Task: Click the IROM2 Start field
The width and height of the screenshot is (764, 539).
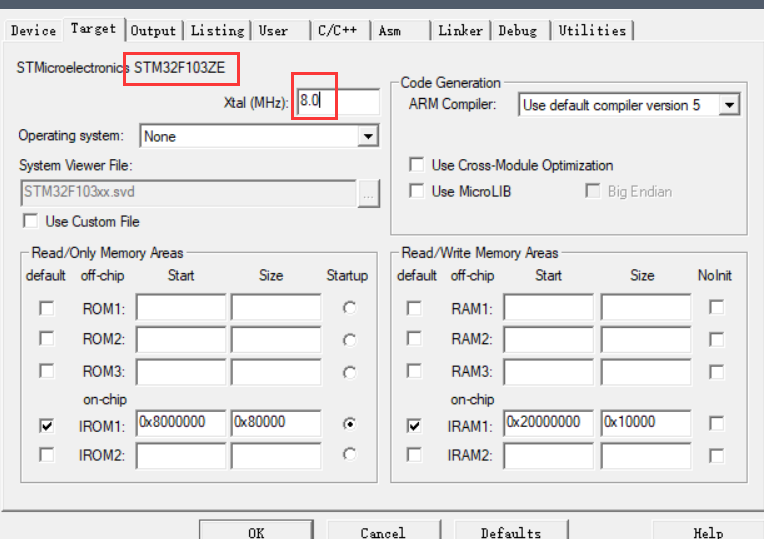Action: click(181, 456)
